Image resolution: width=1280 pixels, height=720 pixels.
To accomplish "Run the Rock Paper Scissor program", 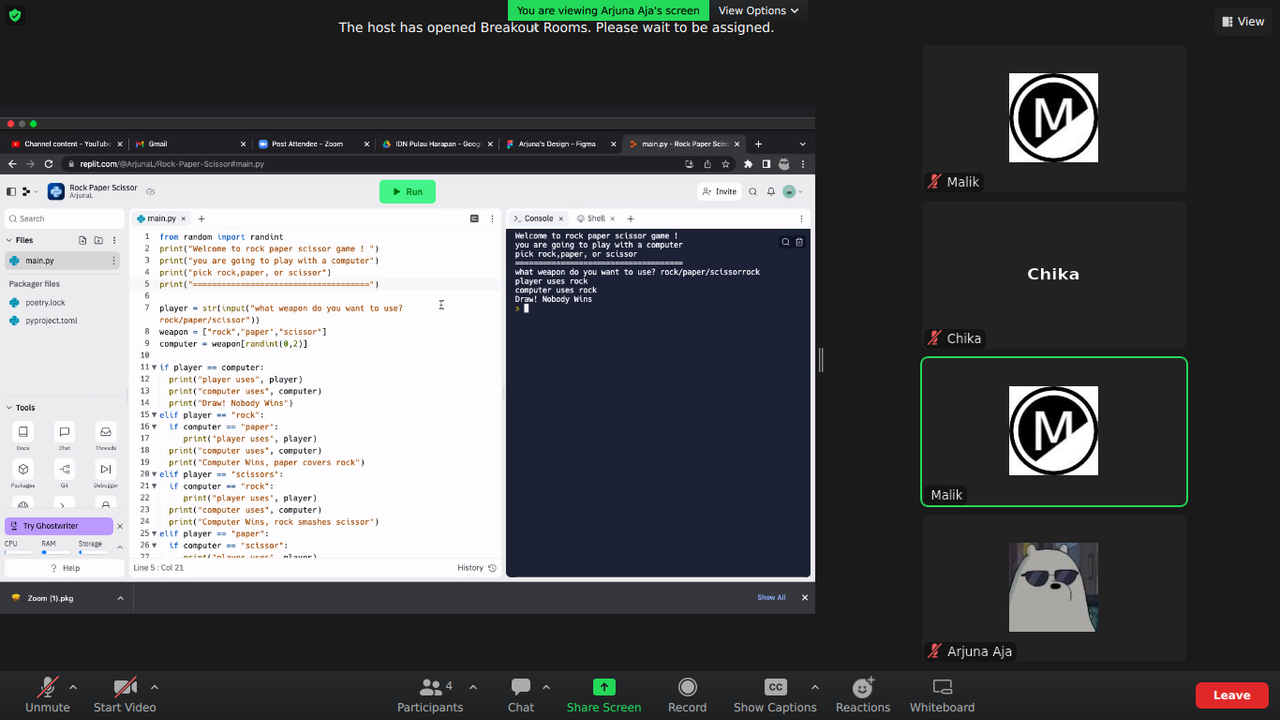I will 407,191.
